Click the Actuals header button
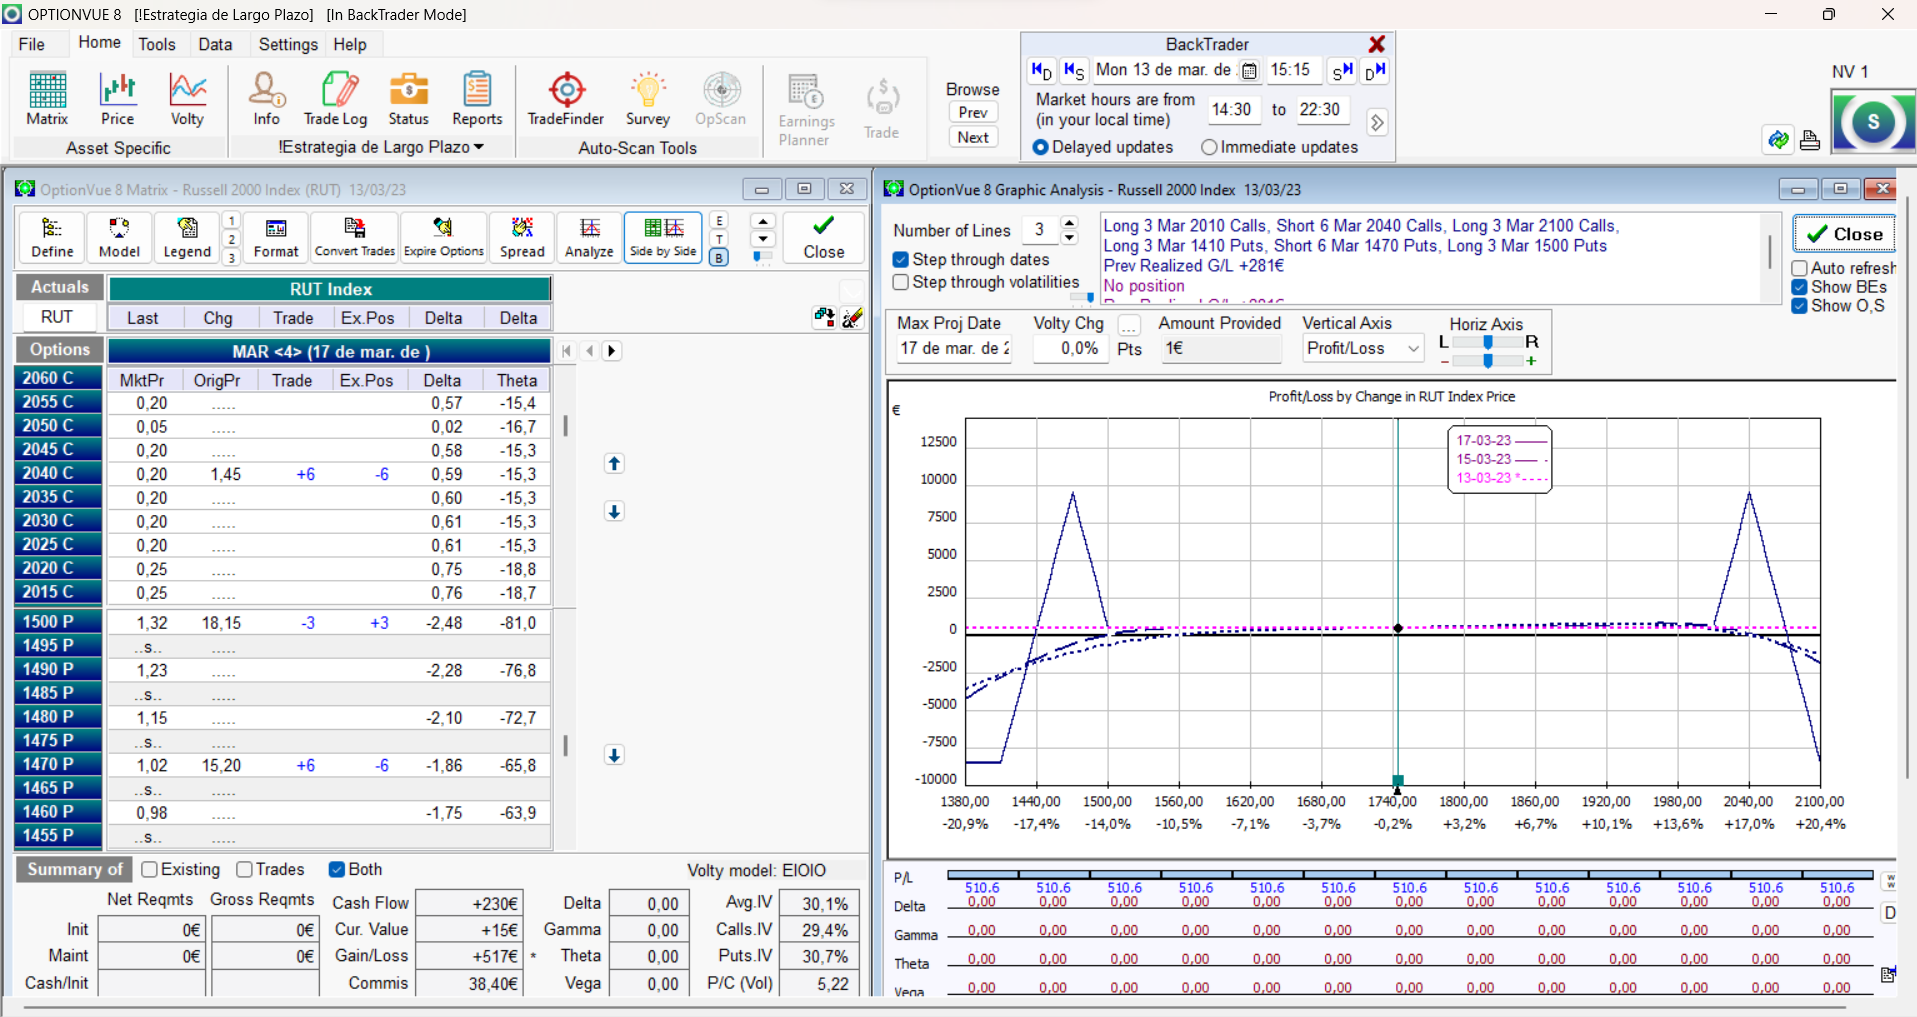This screenshot has height=1017, width=1917. [59, 288]
